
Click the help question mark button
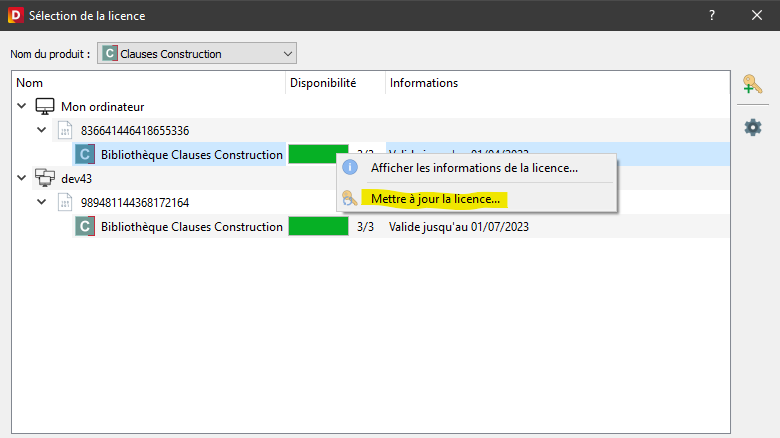pyautogui.click(x=712, y=15)
